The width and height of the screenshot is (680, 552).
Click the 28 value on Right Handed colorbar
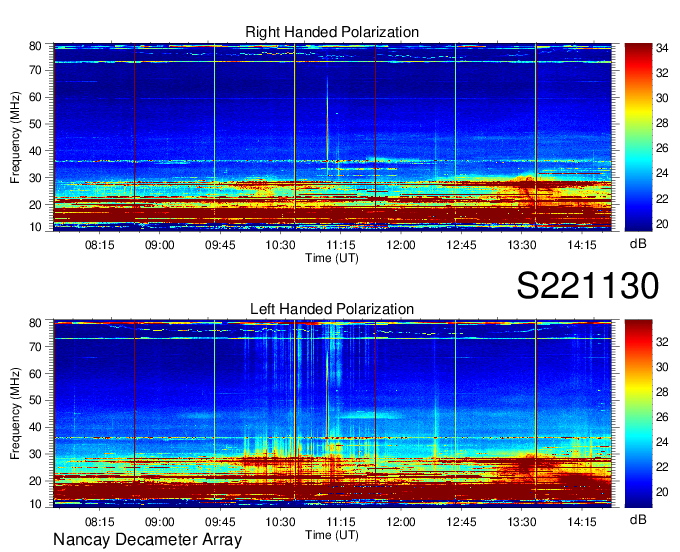(x=662, y=124)
